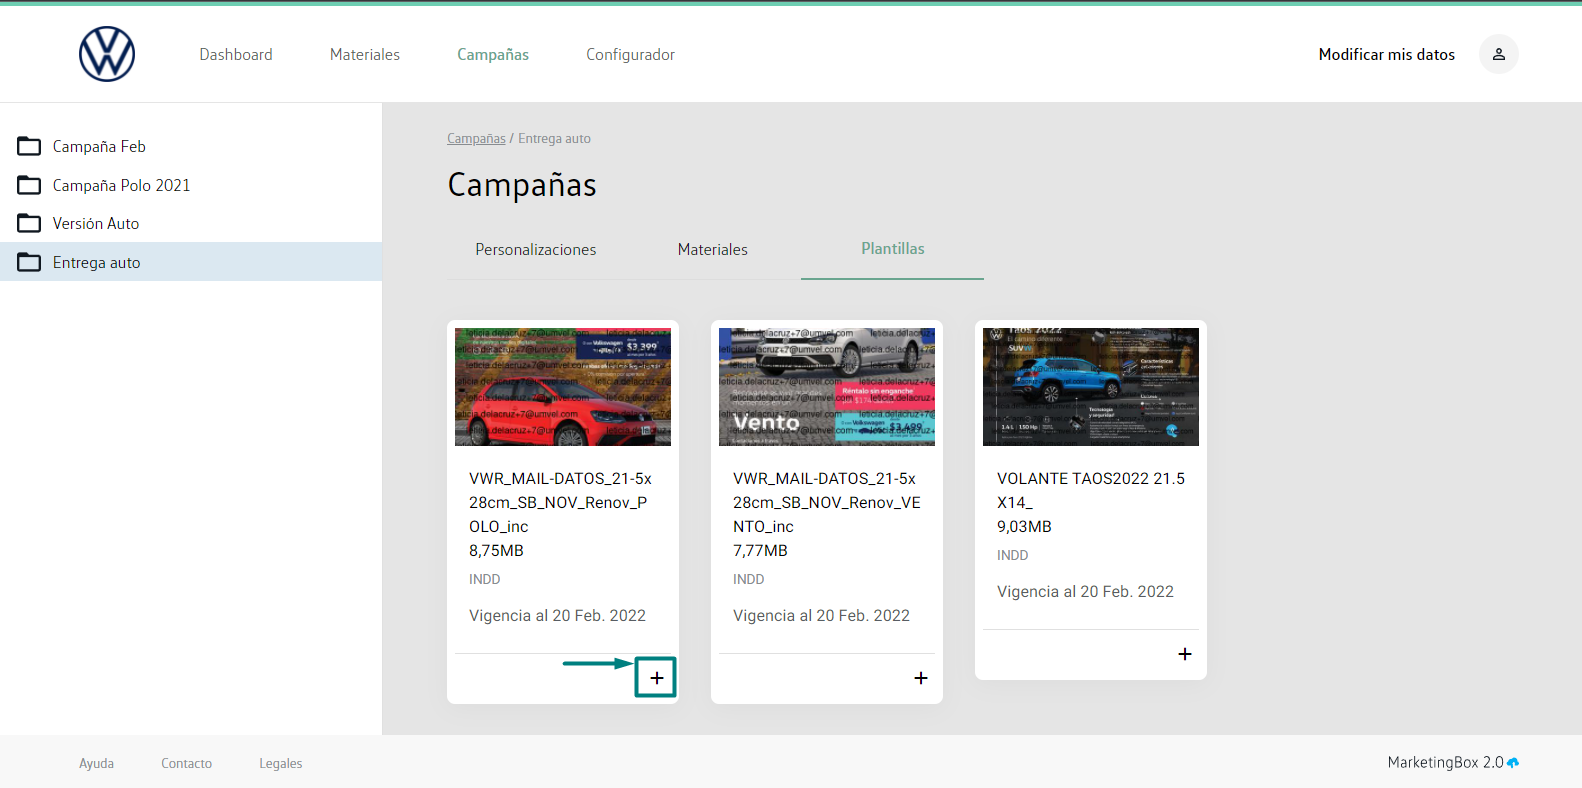
Task: Expand plus on the VENTO_inc template card
Action: pos(921,678)
